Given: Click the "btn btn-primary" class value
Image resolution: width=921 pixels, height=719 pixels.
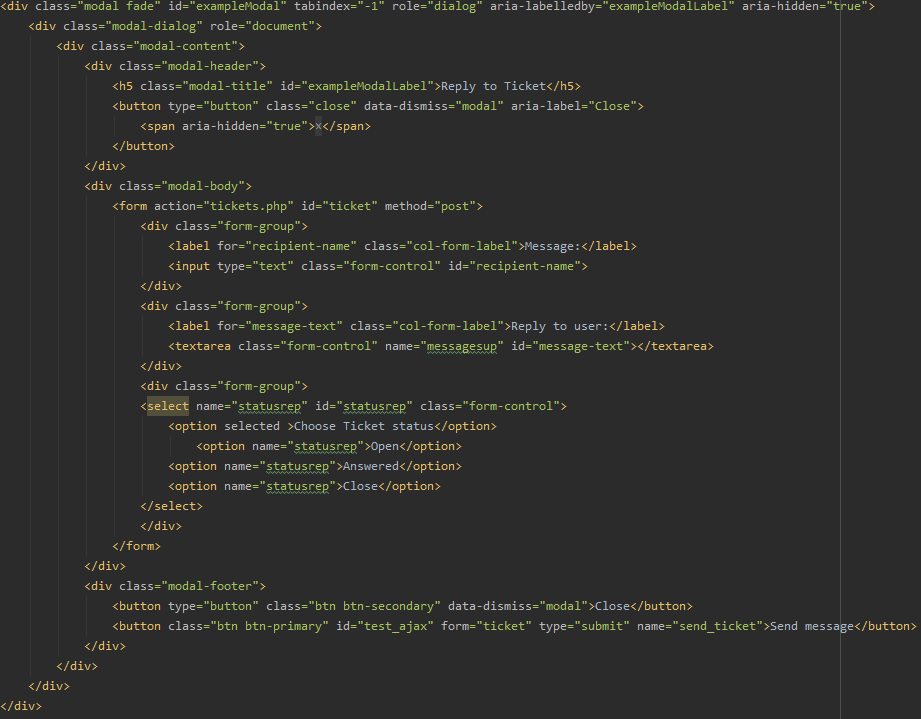Looking at the screenshot, I should click(x=270, y=626).
